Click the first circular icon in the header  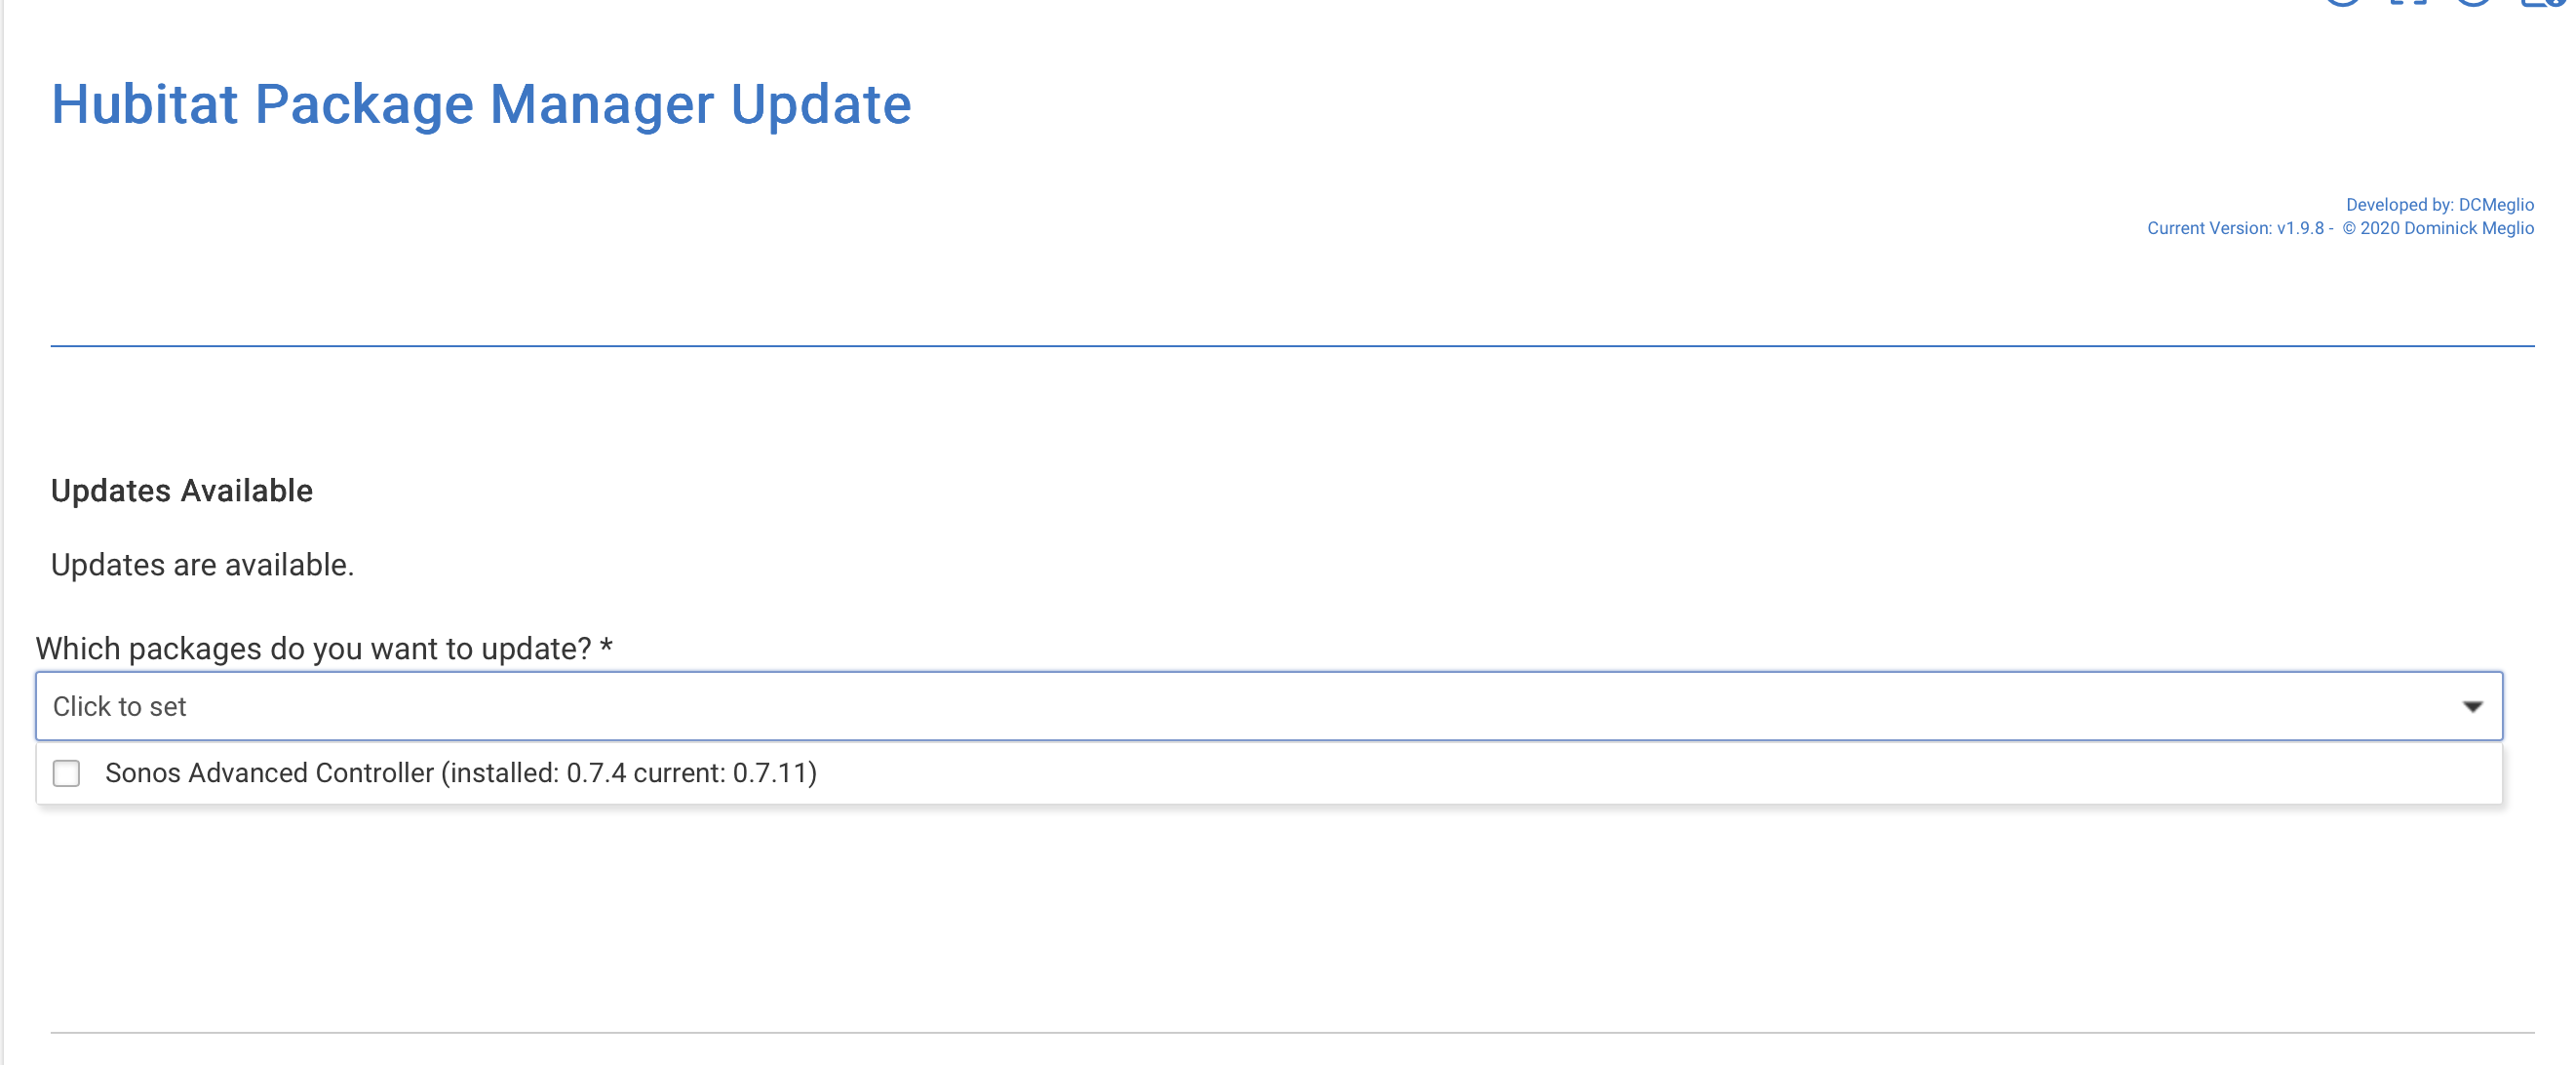coord(2343,2)
